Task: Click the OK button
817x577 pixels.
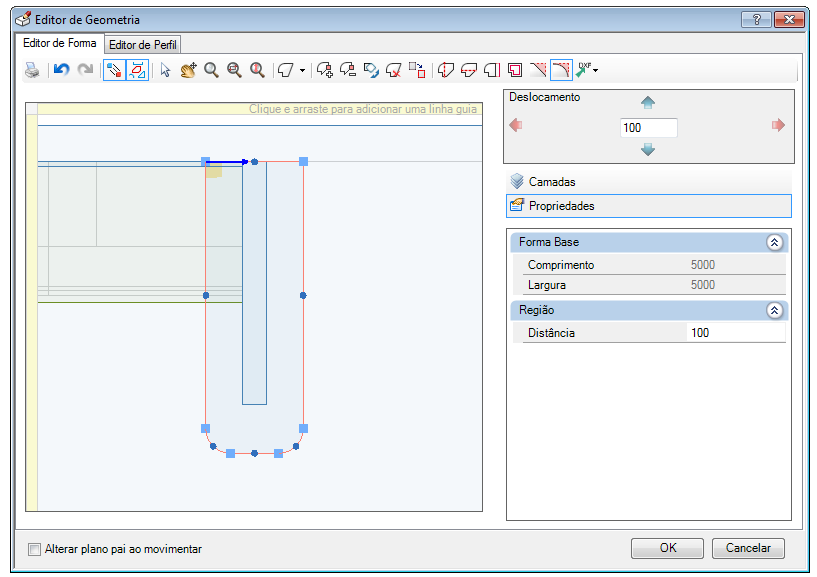Action: 667,548
